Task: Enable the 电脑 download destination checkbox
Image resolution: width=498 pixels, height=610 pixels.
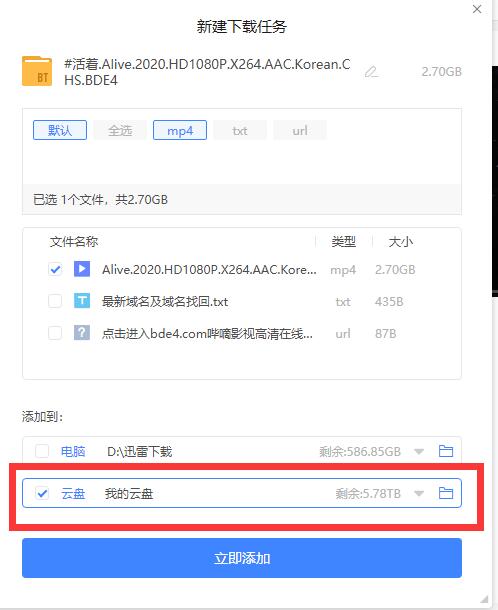Action: pos(42,451)
